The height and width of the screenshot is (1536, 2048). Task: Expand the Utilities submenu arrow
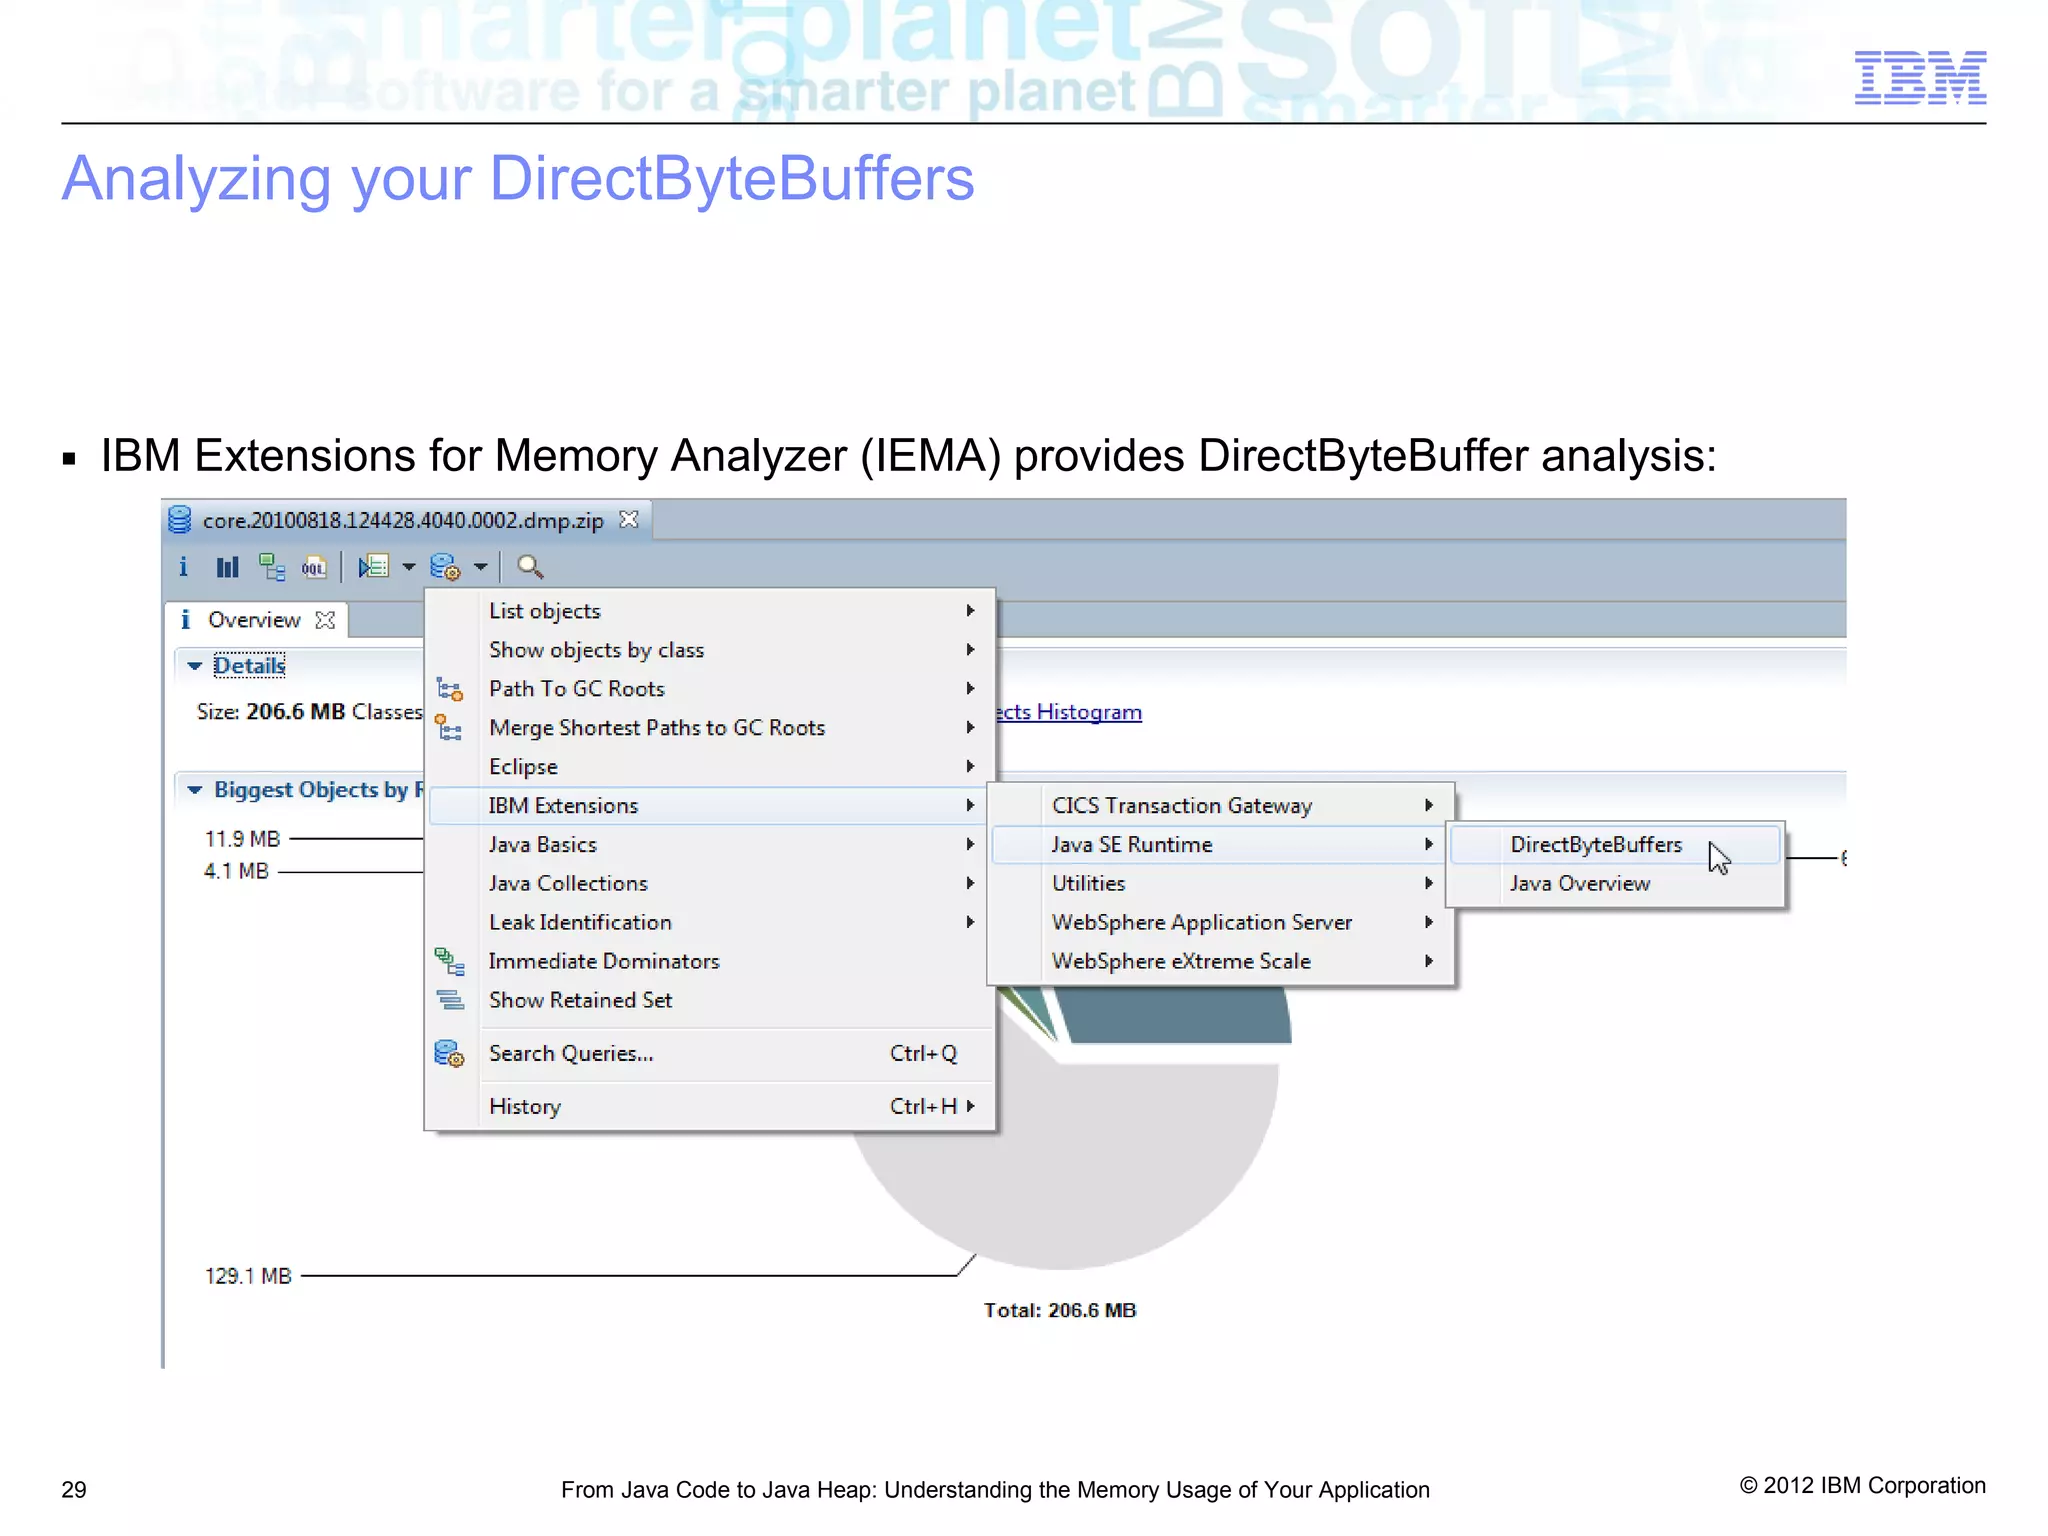pos(1429,883)
